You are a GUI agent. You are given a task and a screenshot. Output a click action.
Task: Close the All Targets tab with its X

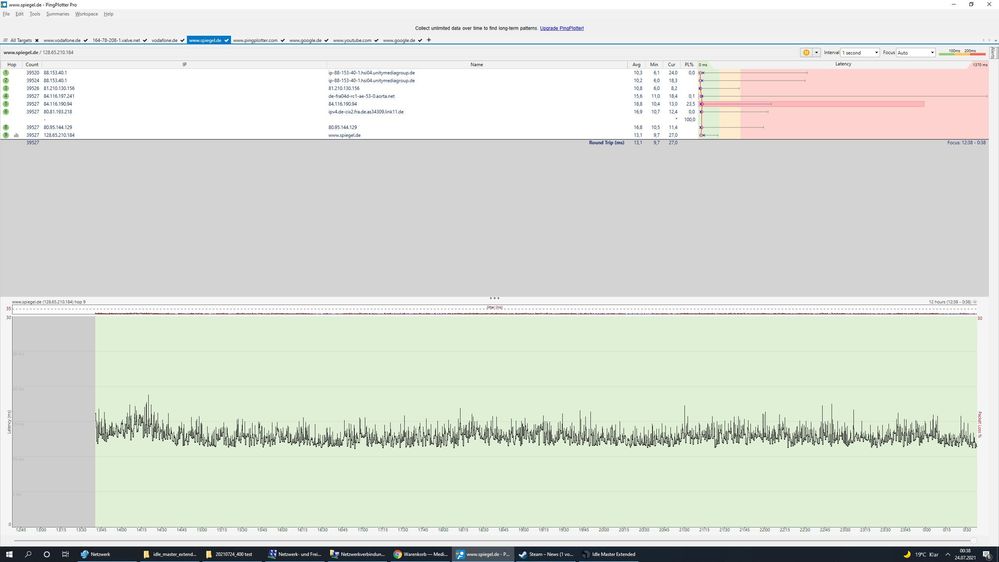point(37,40)
